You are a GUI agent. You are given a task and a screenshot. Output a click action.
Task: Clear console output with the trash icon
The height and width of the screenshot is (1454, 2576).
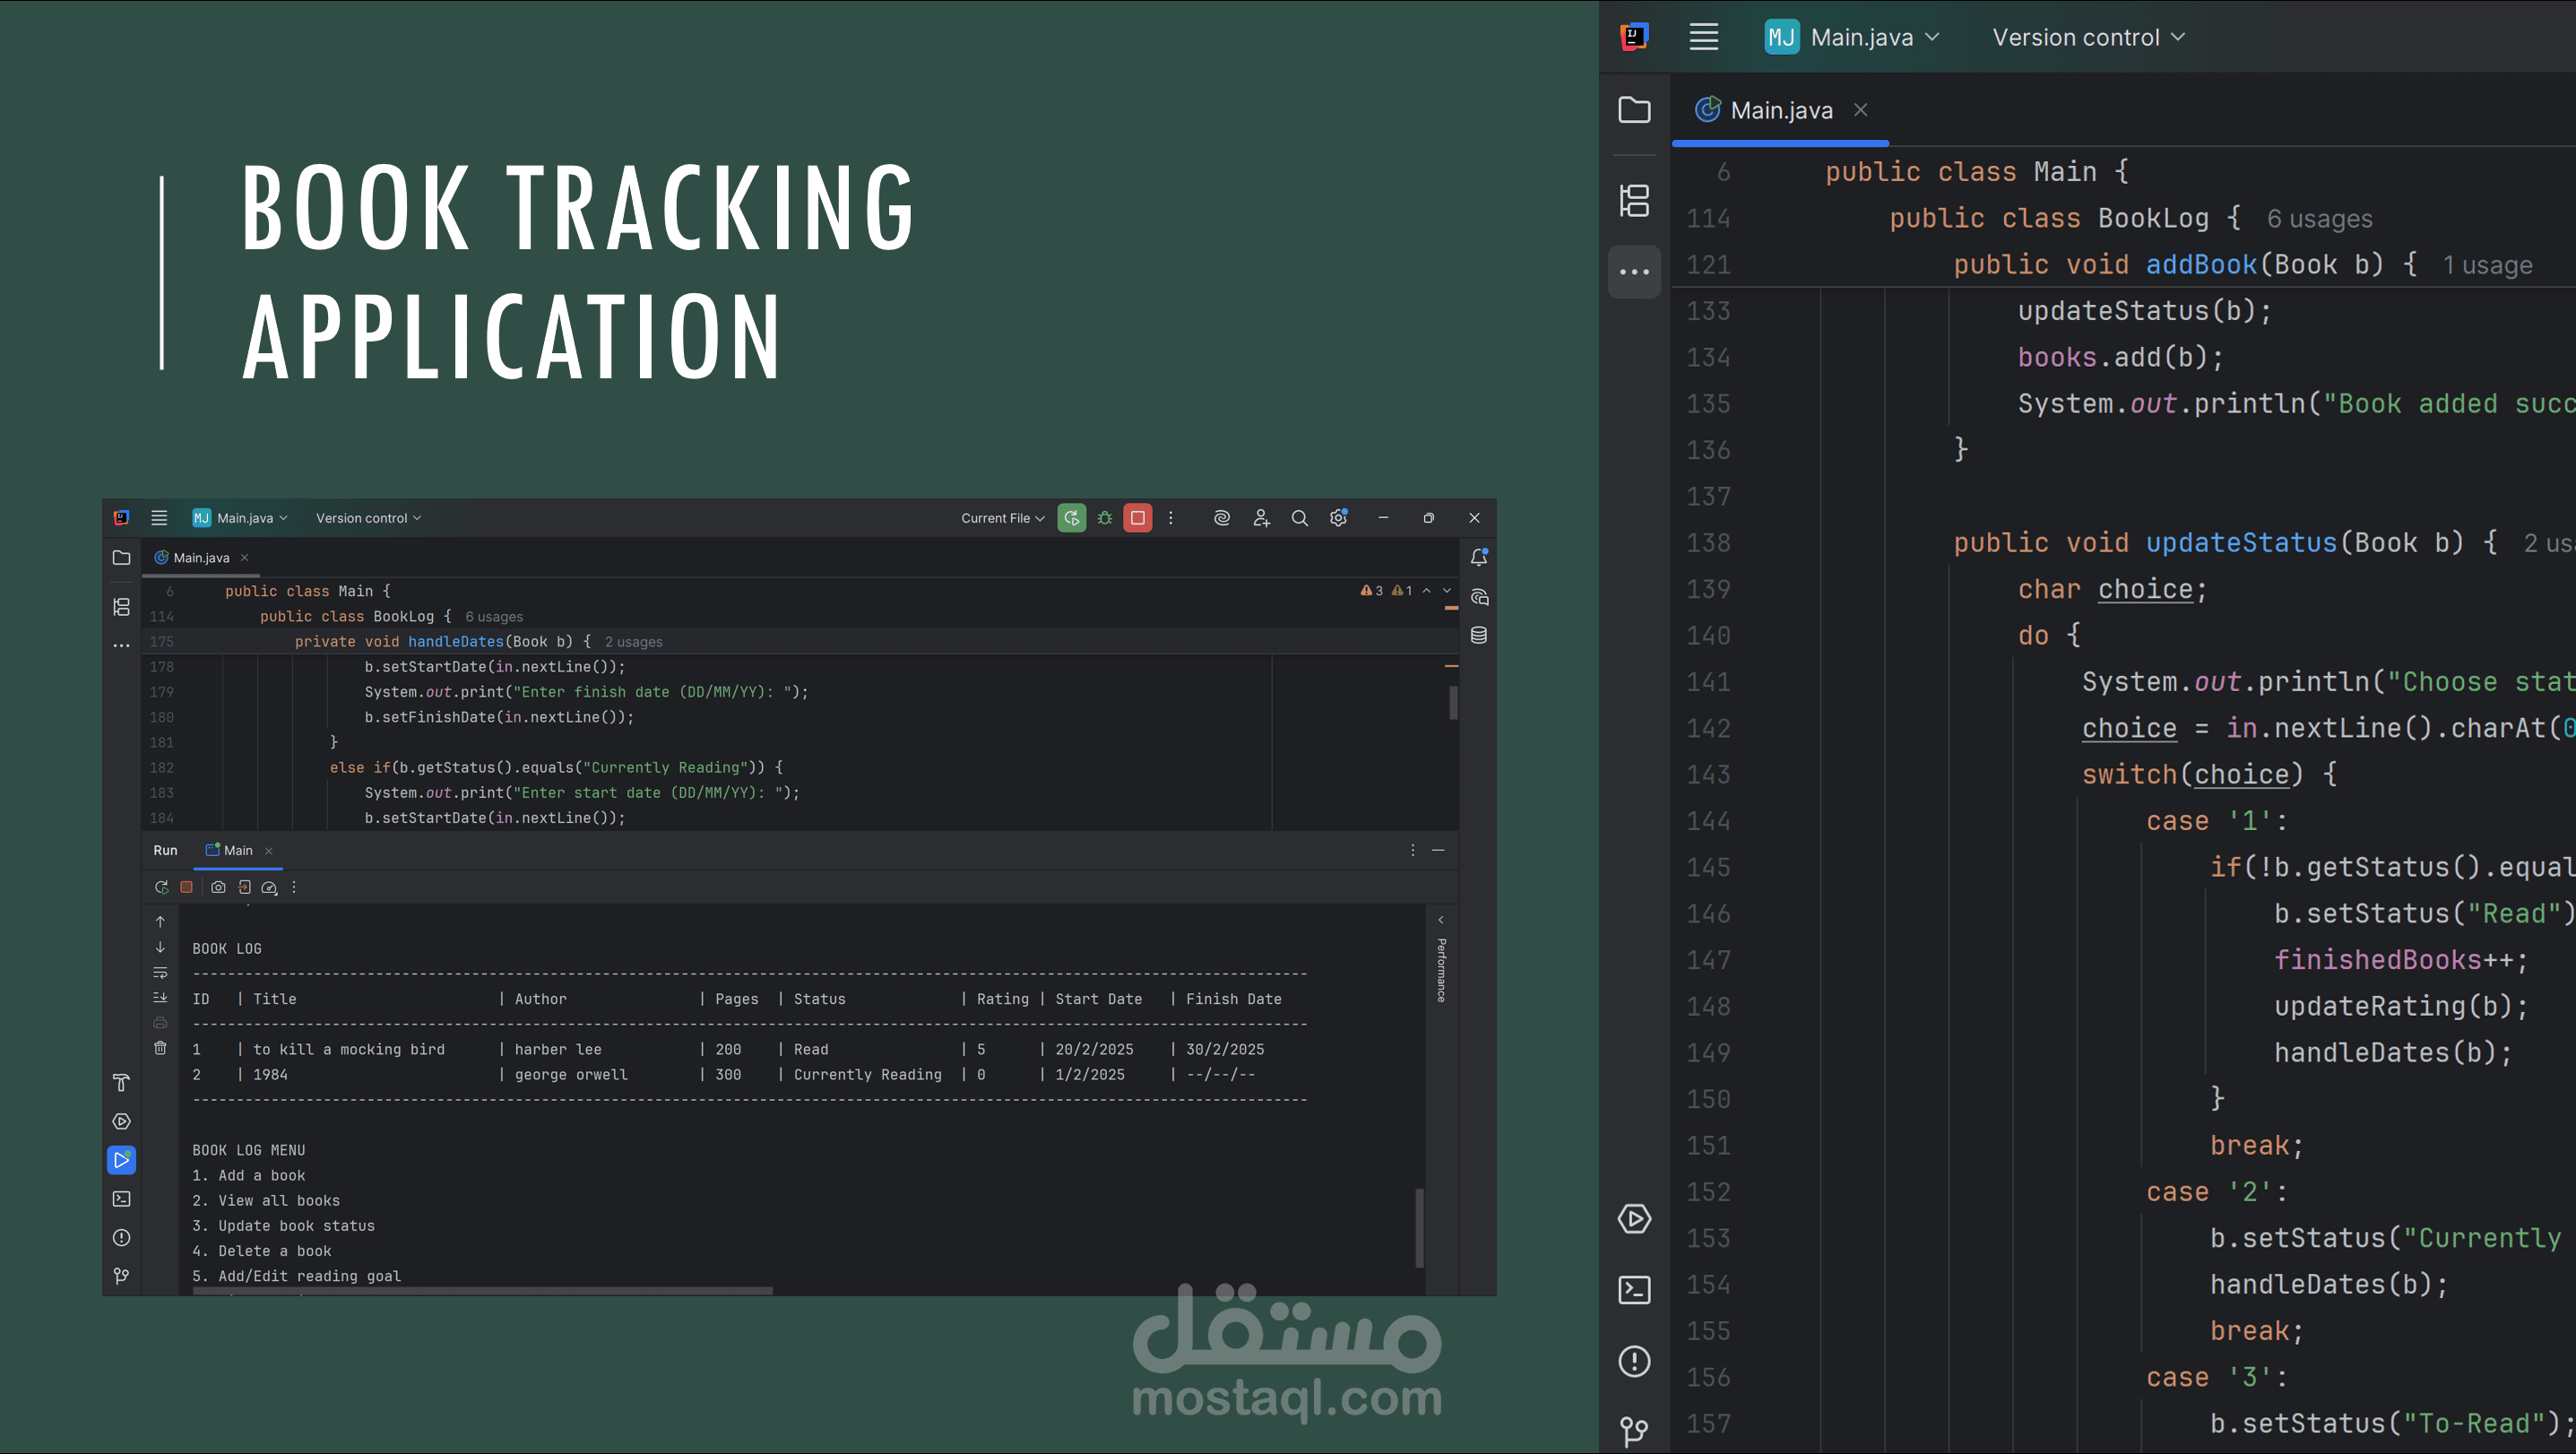(160, 1048)
